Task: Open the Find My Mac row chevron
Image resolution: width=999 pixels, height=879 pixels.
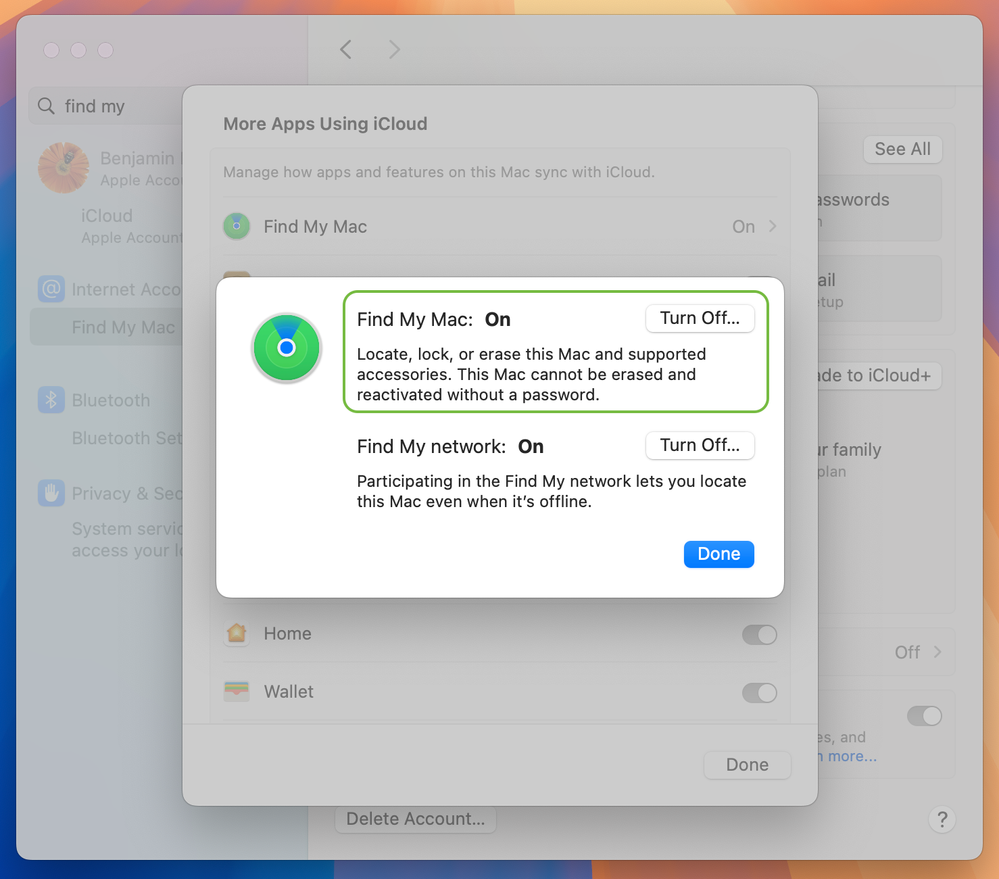Action: coord(772,226)
